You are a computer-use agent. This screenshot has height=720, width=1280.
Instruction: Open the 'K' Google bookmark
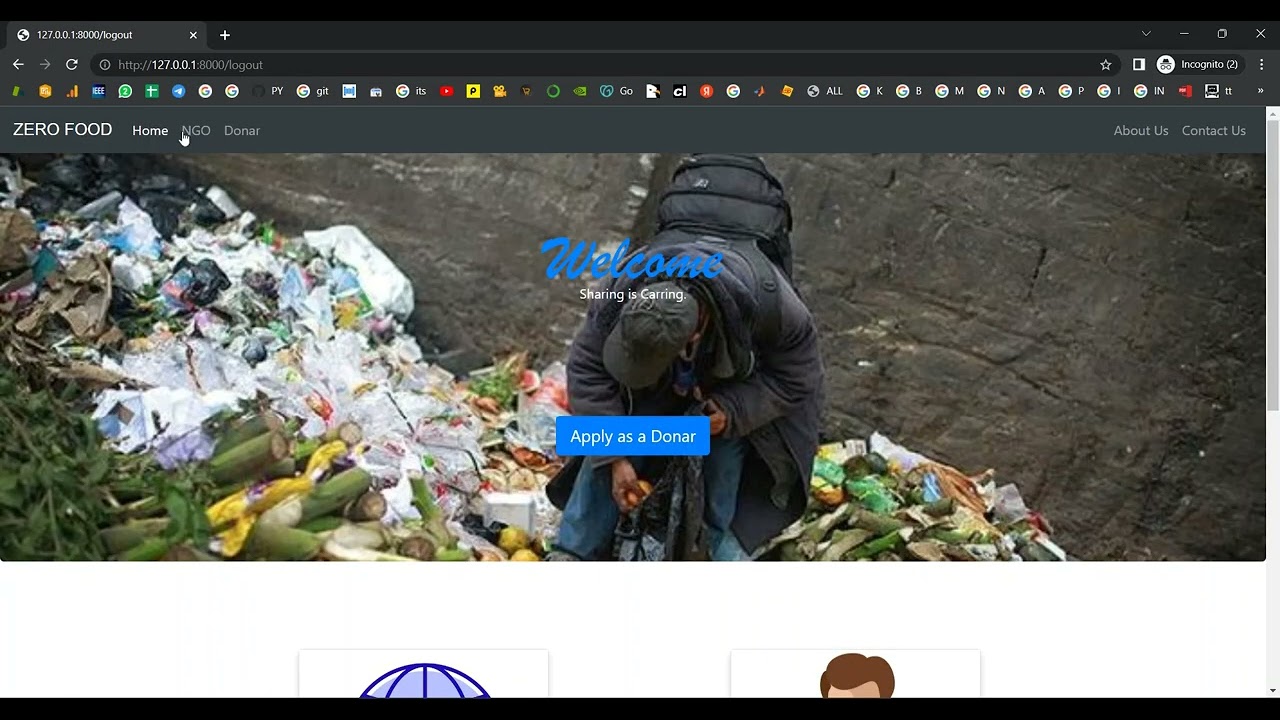click(870, 91)
